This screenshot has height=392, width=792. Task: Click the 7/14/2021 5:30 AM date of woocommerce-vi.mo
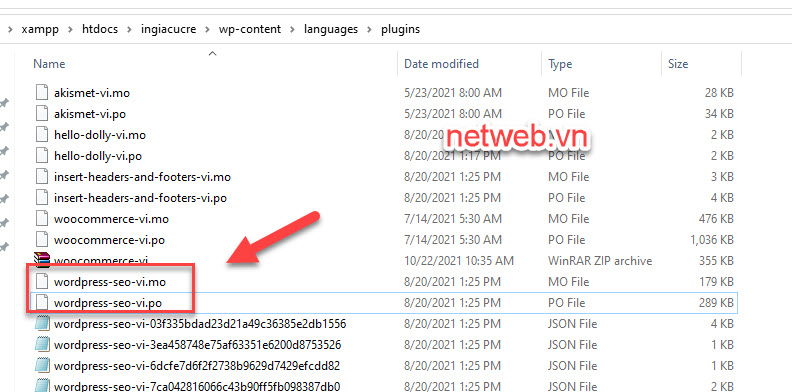coord(453,219)
